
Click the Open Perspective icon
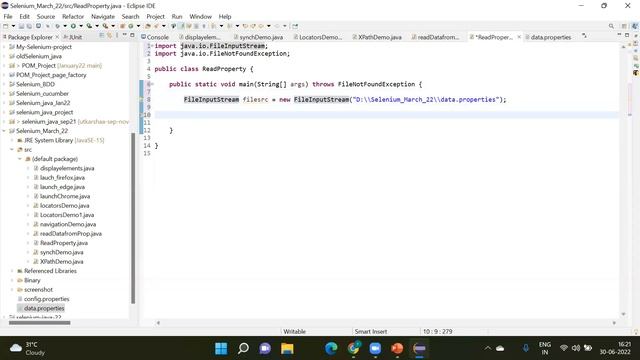tap(624, 26)
